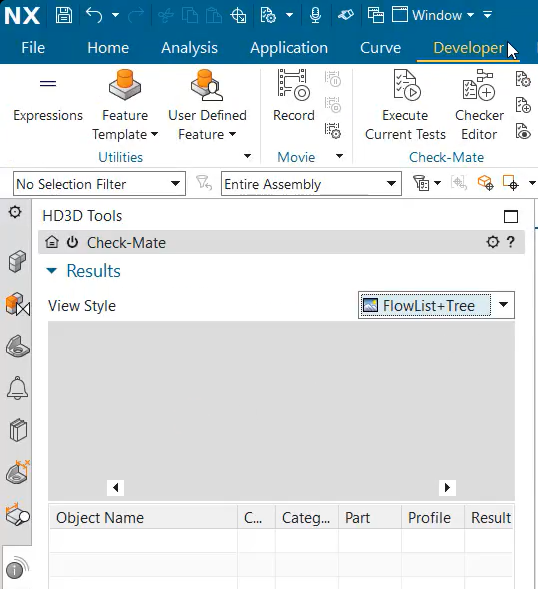Click the microphone voice command icon
Screen dimensions: 538x589
tap(316, 15)
